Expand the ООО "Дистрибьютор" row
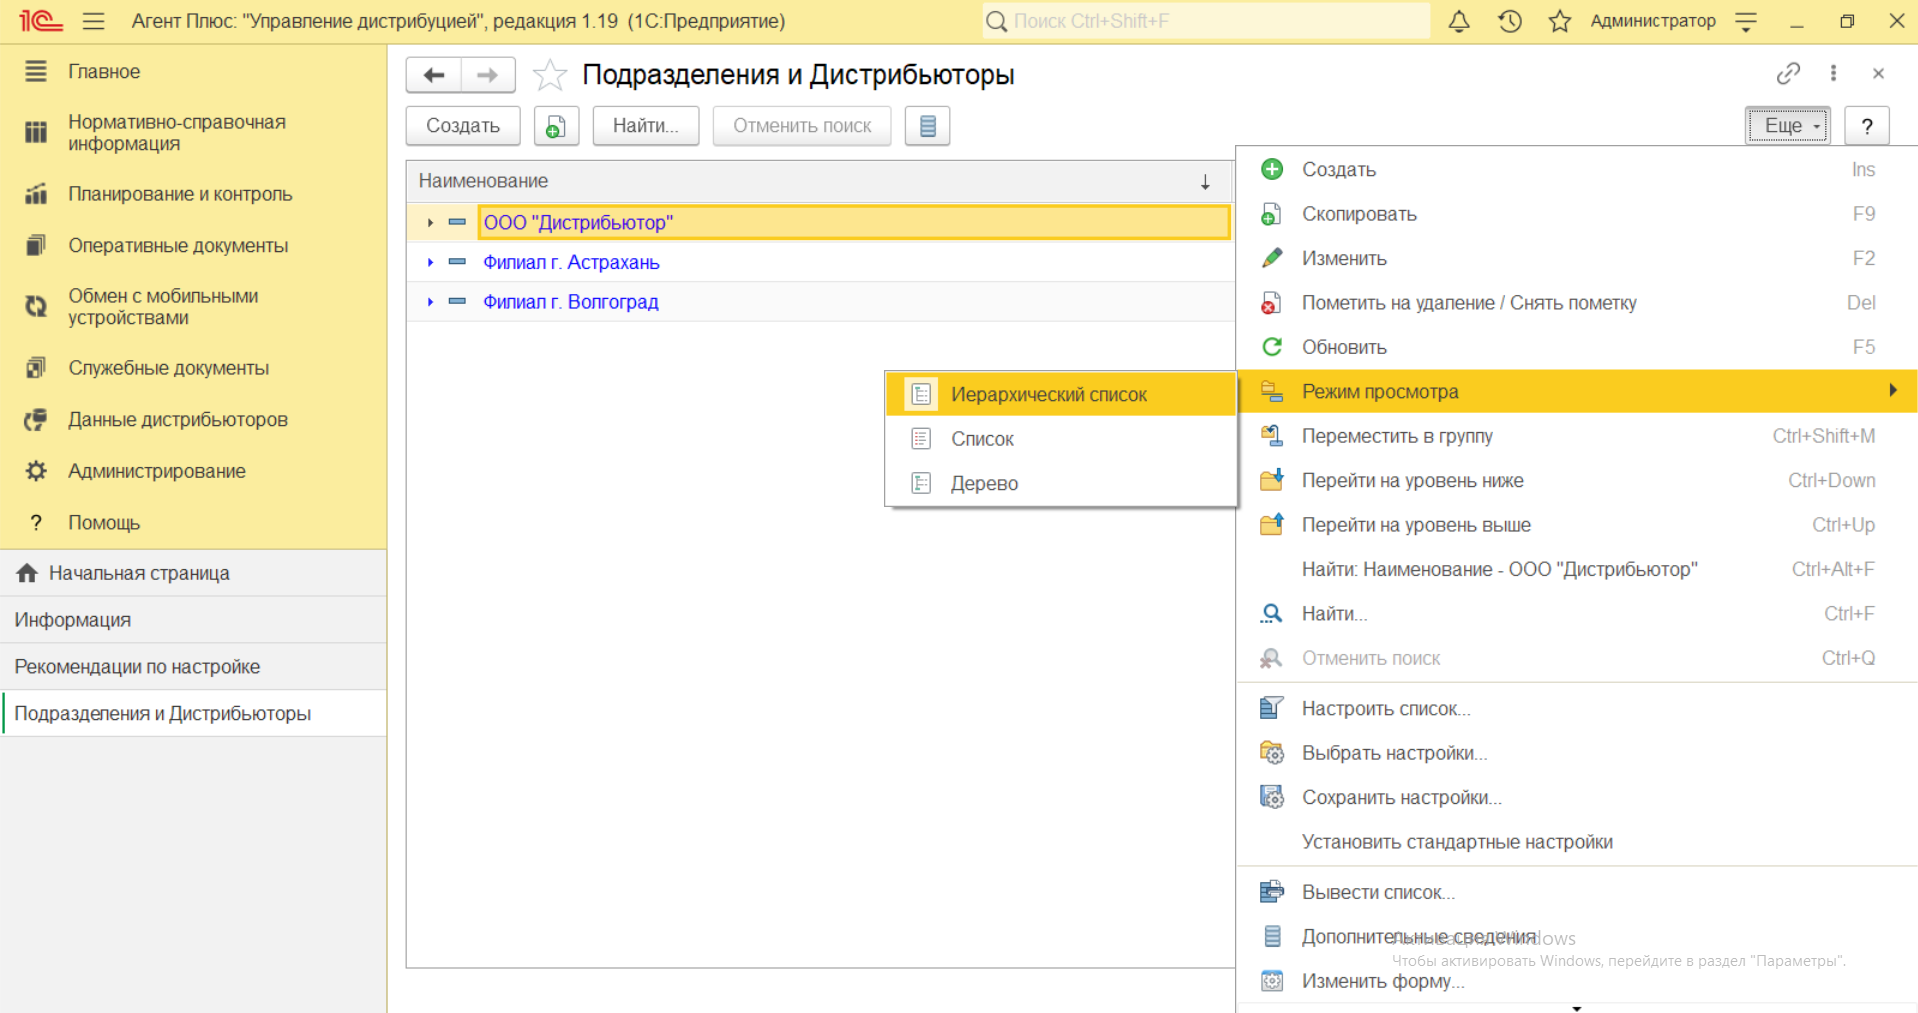 coord(430,222)
